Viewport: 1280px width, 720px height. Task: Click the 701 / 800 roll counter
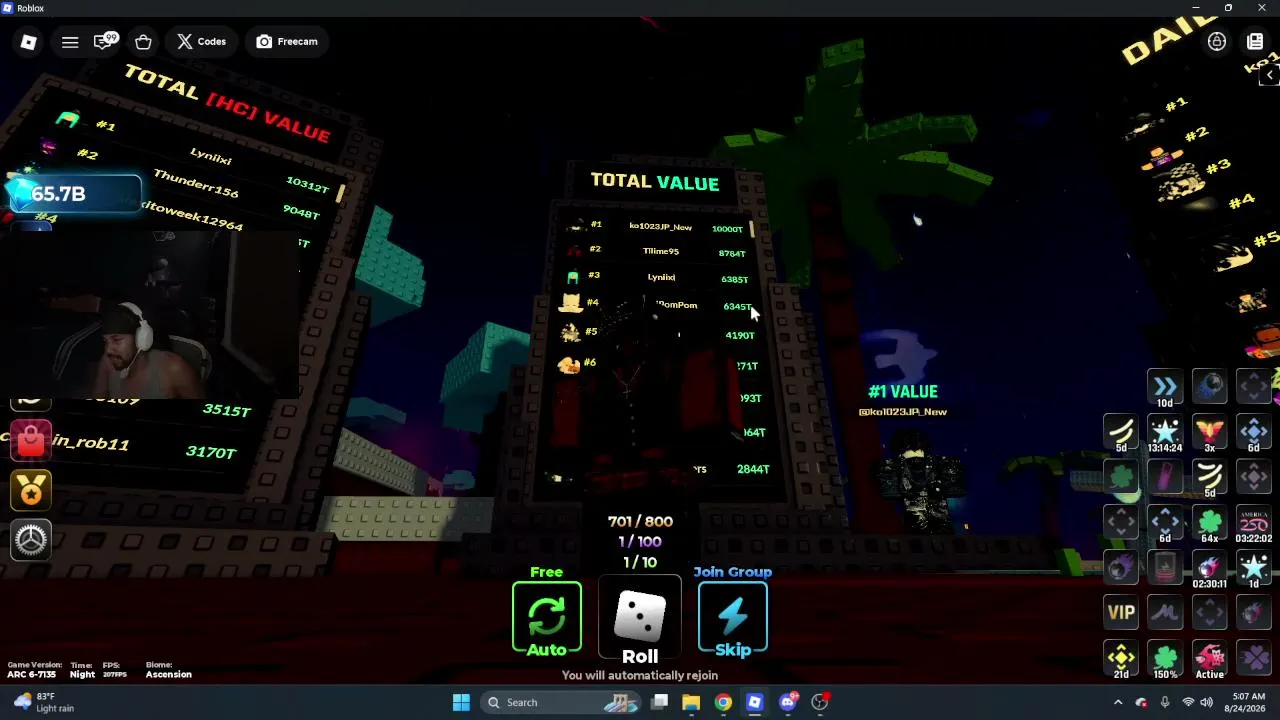coord(640,521)
